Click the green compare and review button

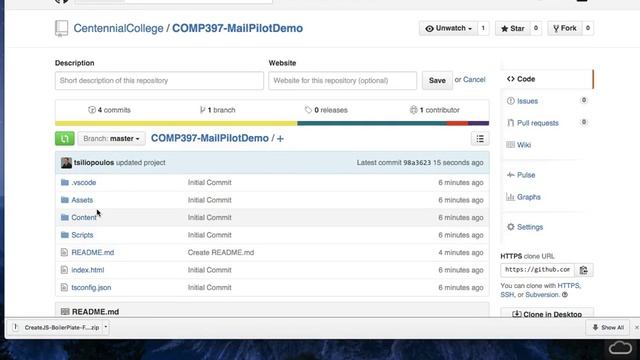click(x=64, y=138)
